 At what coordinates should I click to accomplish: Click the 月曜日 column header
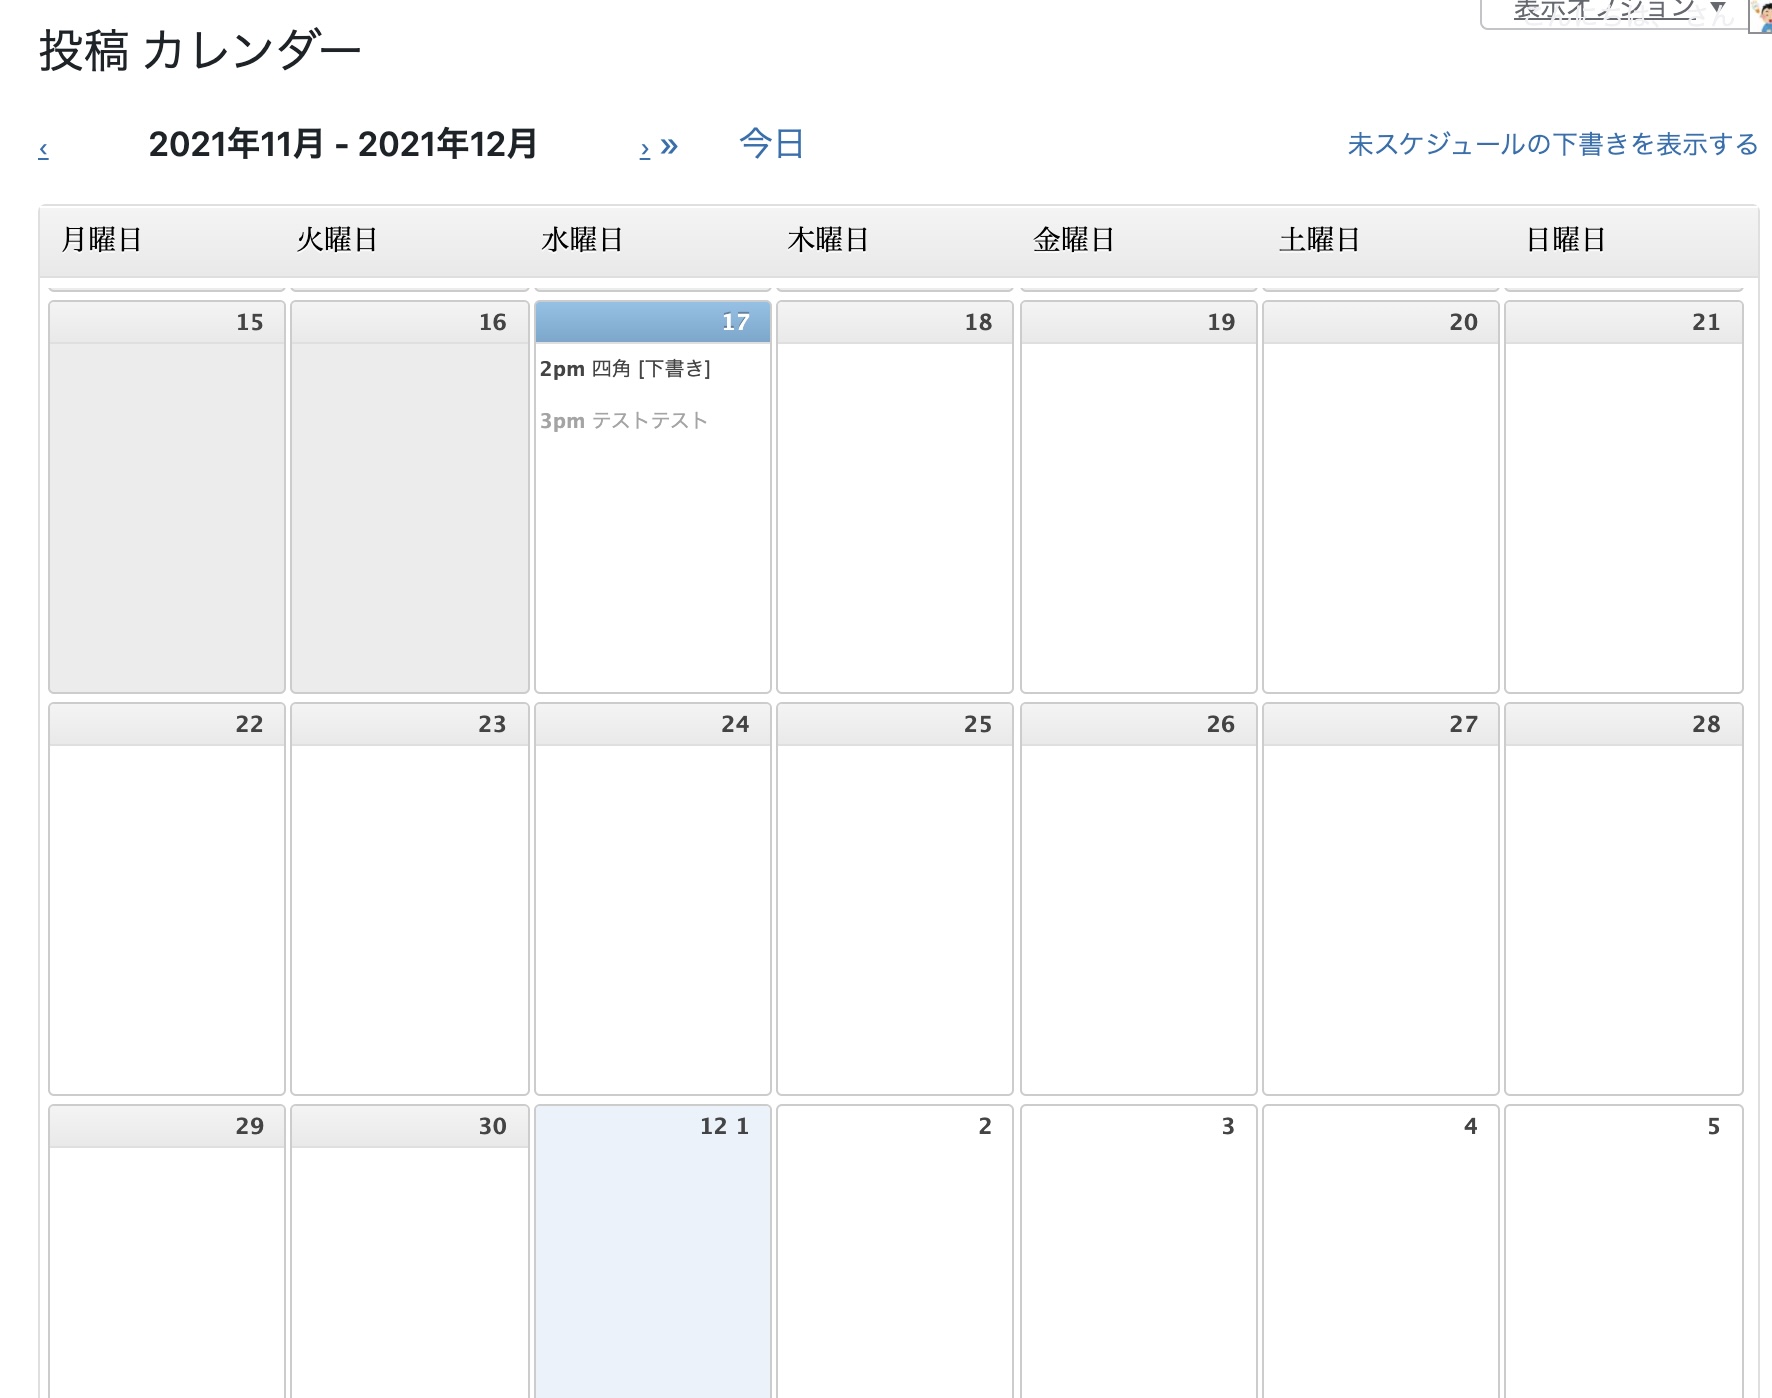pos(102,240)
